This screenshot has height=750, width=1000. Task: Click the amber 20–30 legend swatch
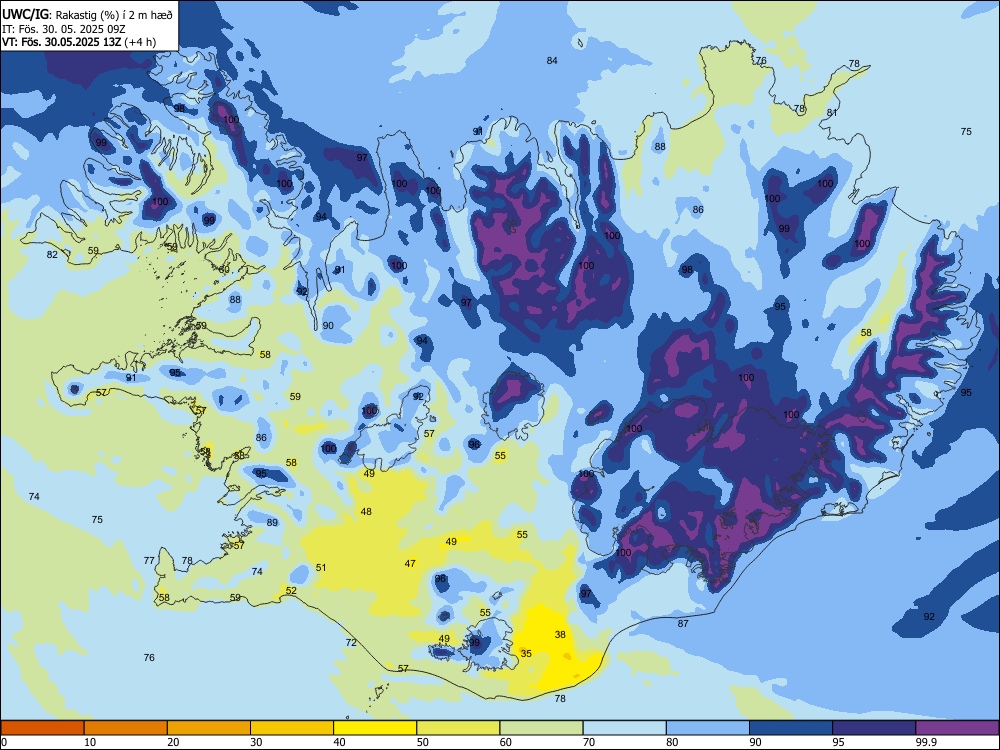click(209, 728)
